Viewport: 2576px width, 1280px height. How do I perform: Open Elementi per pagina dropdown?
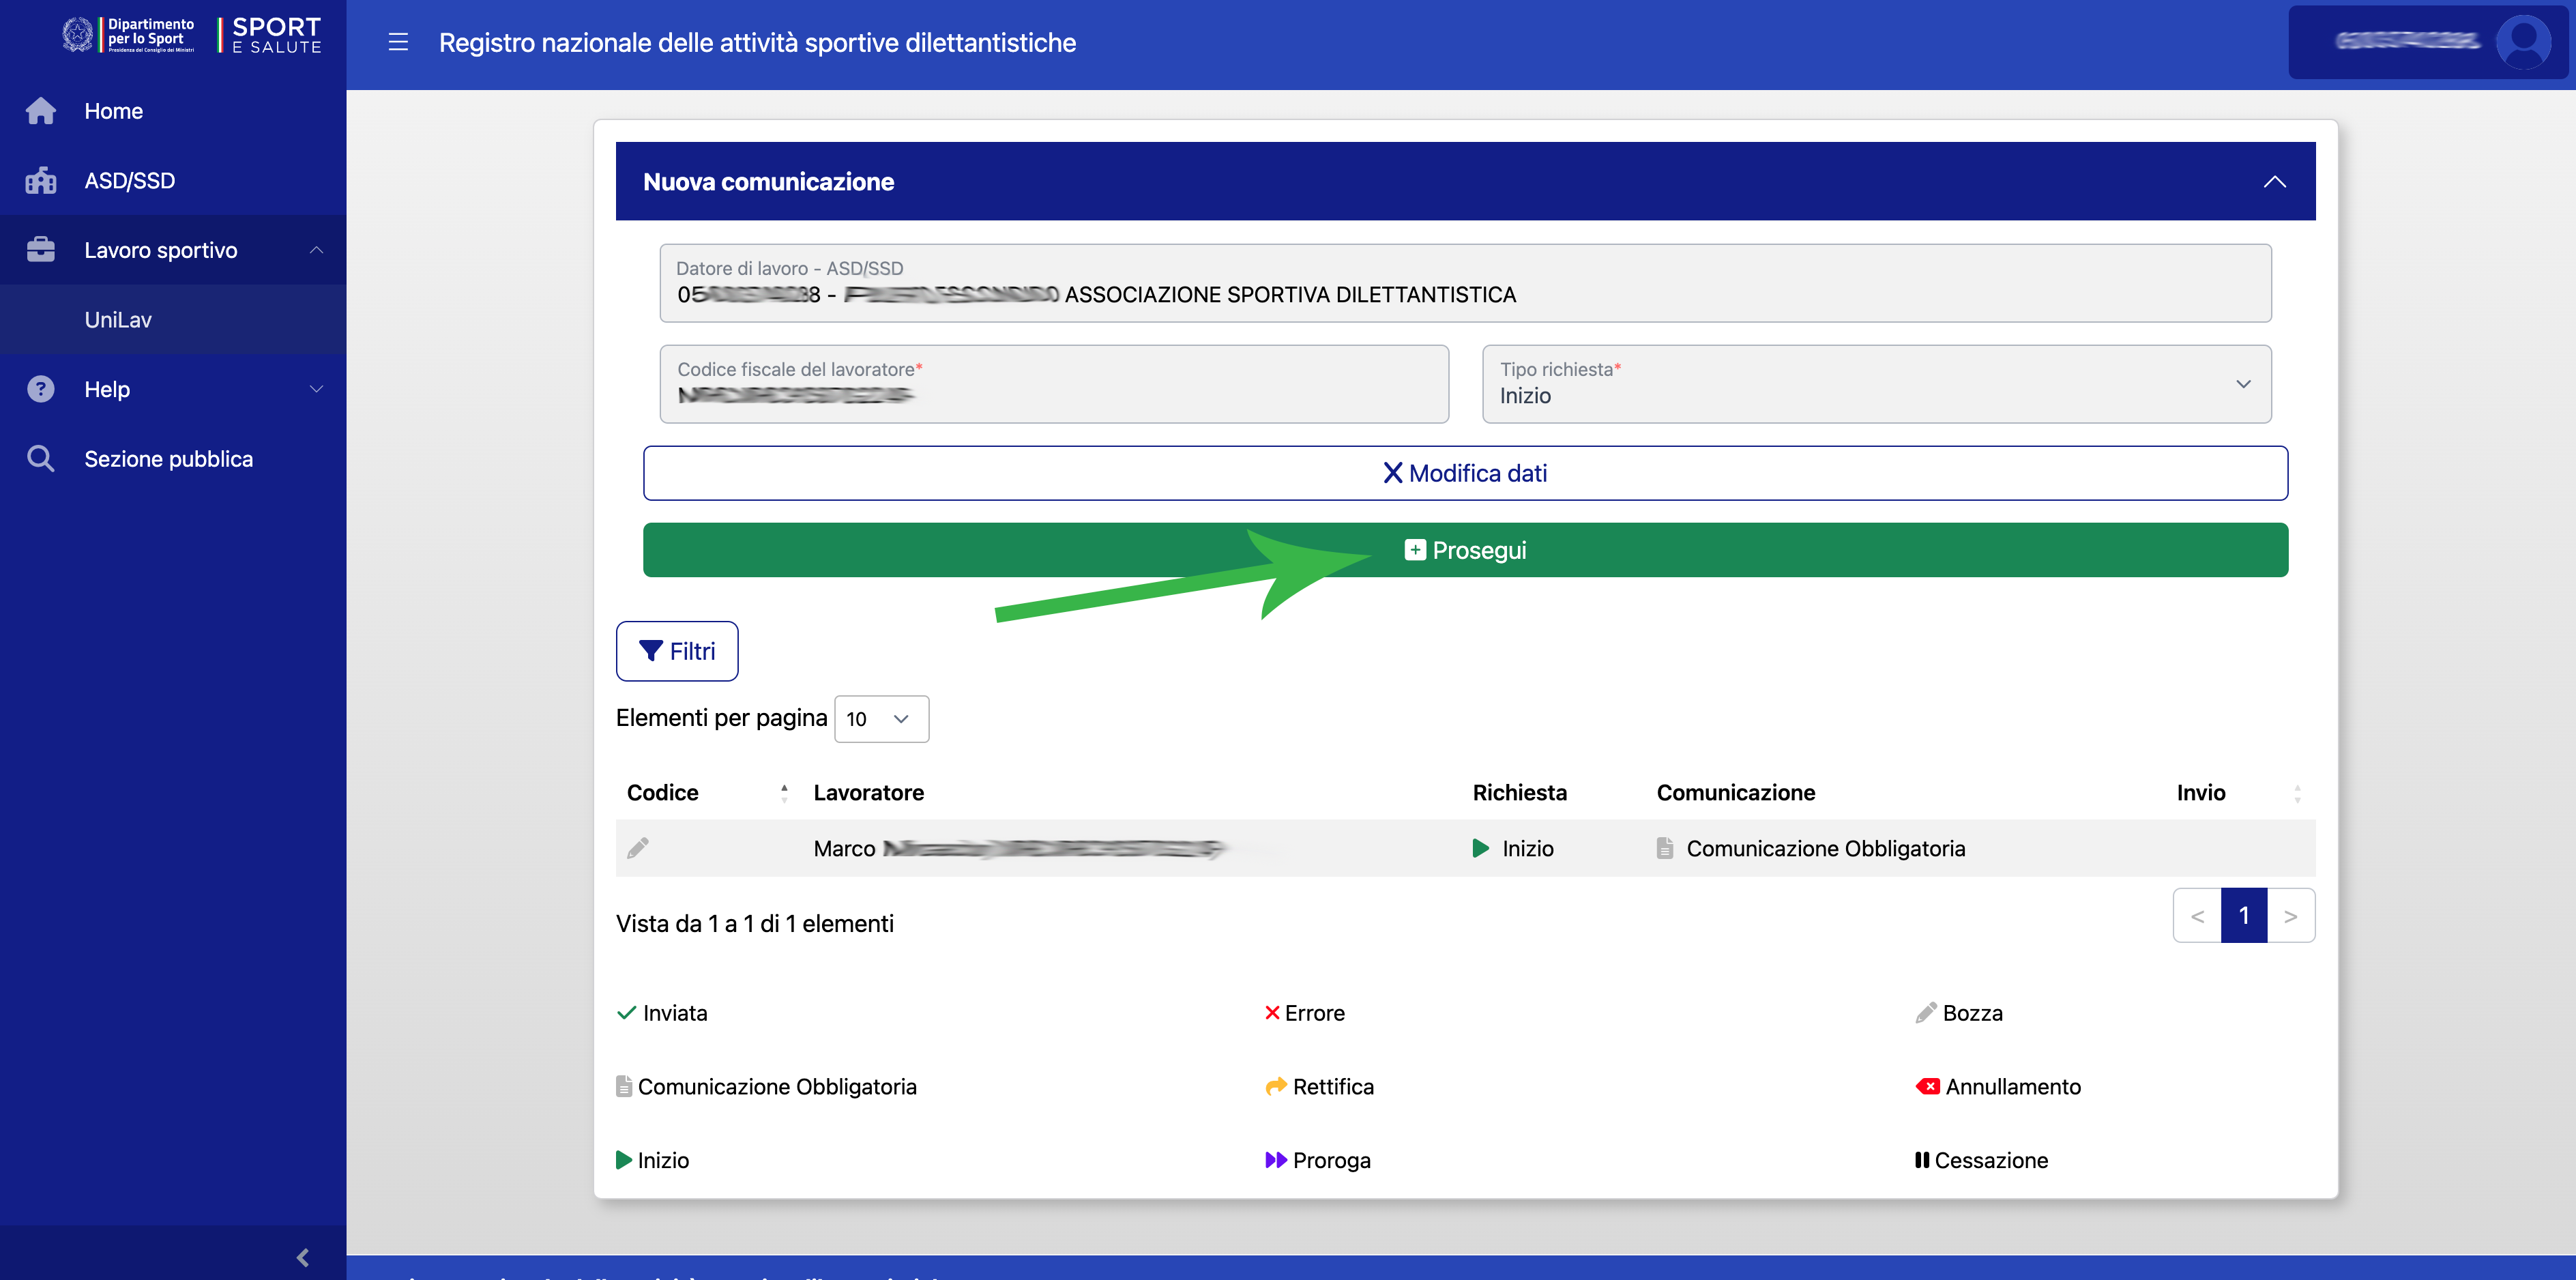coord(881,719)
